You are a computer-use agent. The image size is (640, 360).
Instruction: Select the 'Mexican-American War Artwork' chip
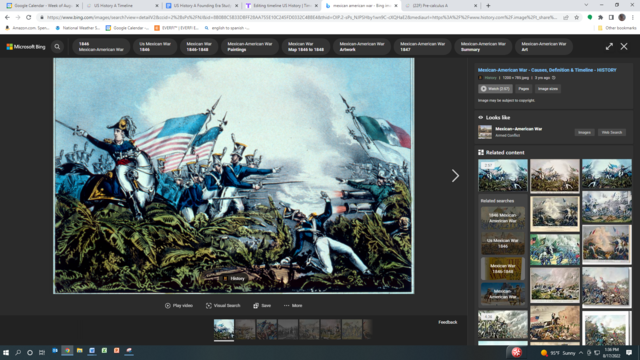click(x=362, y=47)
